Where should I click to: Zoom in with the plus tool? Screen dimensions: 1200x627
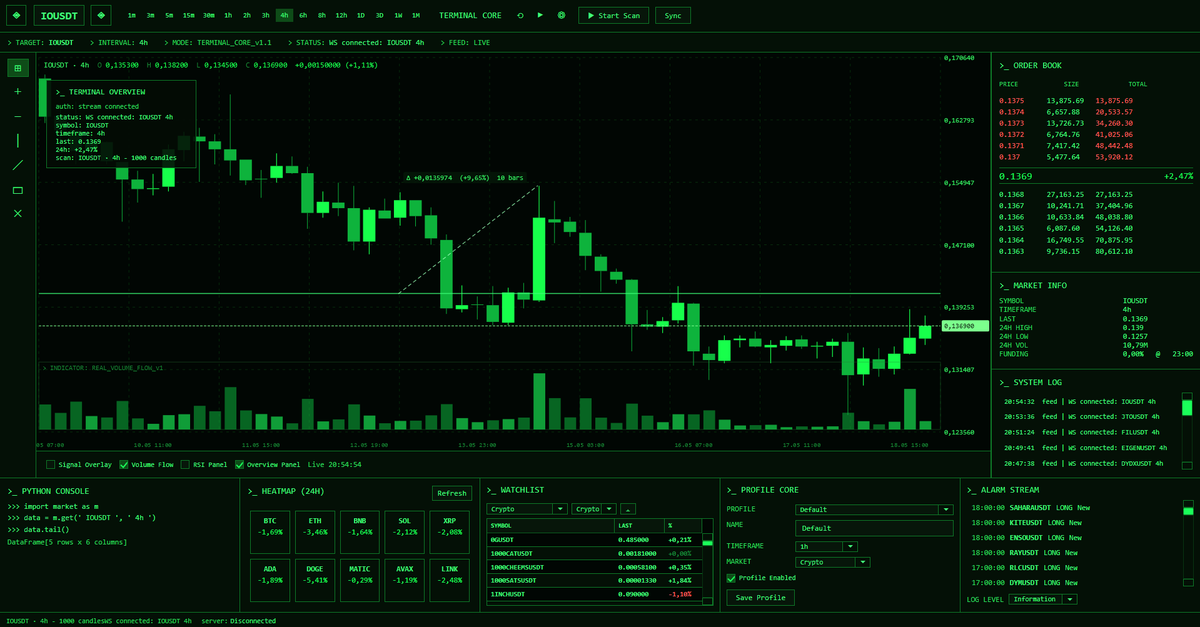pos(18,92)
